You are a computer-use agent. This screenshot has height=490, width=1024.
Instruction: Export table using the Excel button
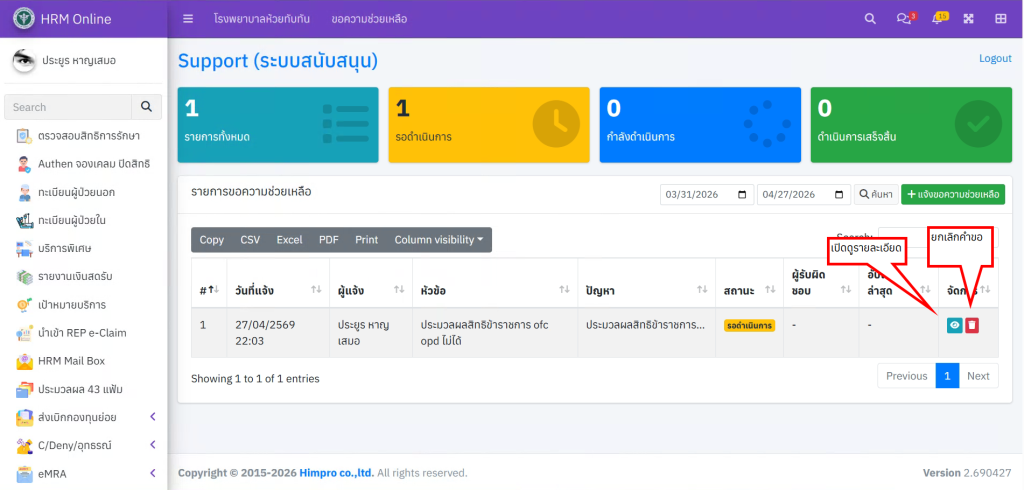coord(289,240)
